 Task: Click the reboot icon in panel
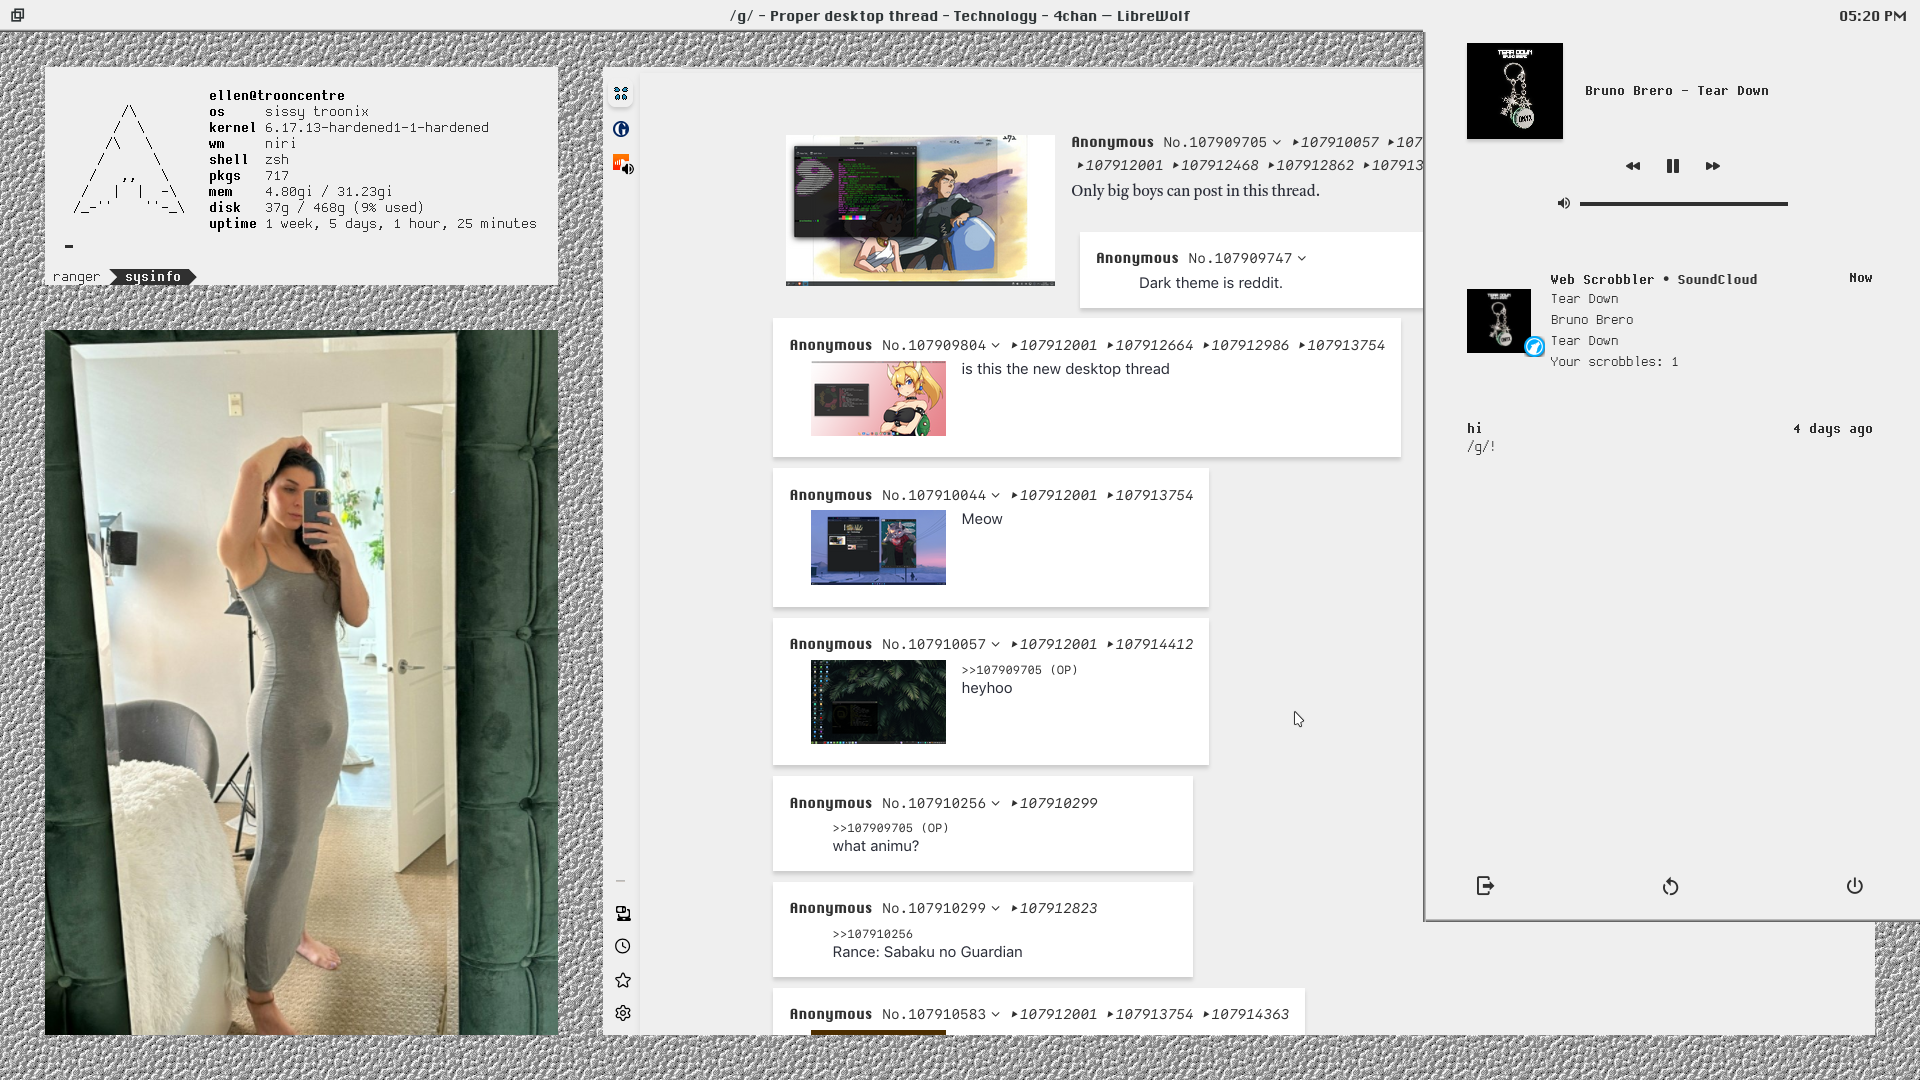point(1670,887)
